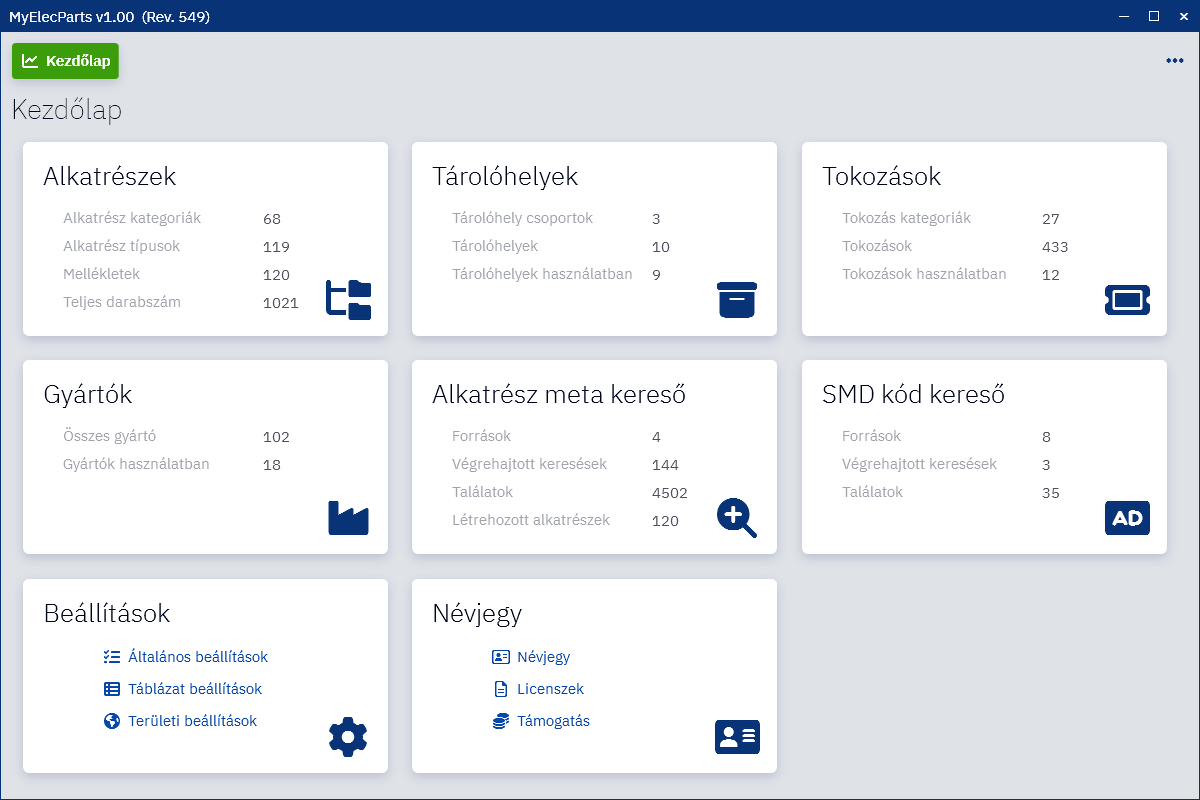Click the document icon beside Licenszek
The height and width of the screenshot is (800, 1200).
(x=501, y=689)
